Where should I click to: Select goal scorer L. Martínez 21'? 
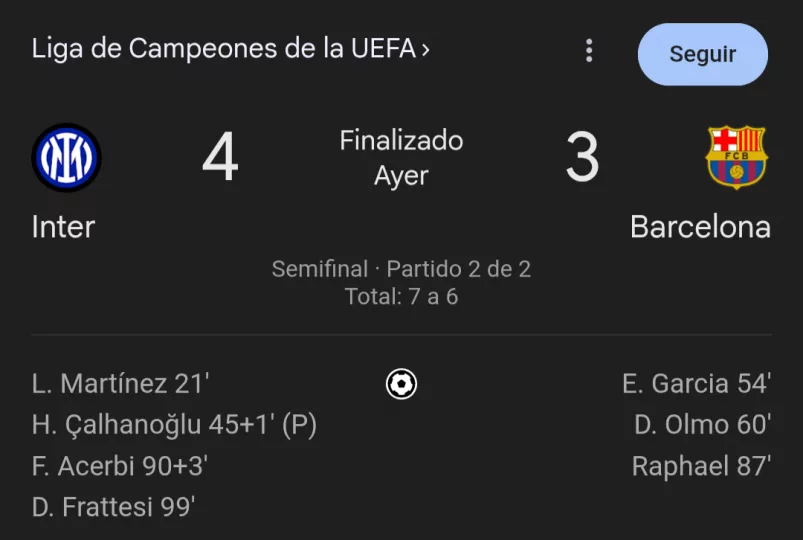tap(121, 384)
